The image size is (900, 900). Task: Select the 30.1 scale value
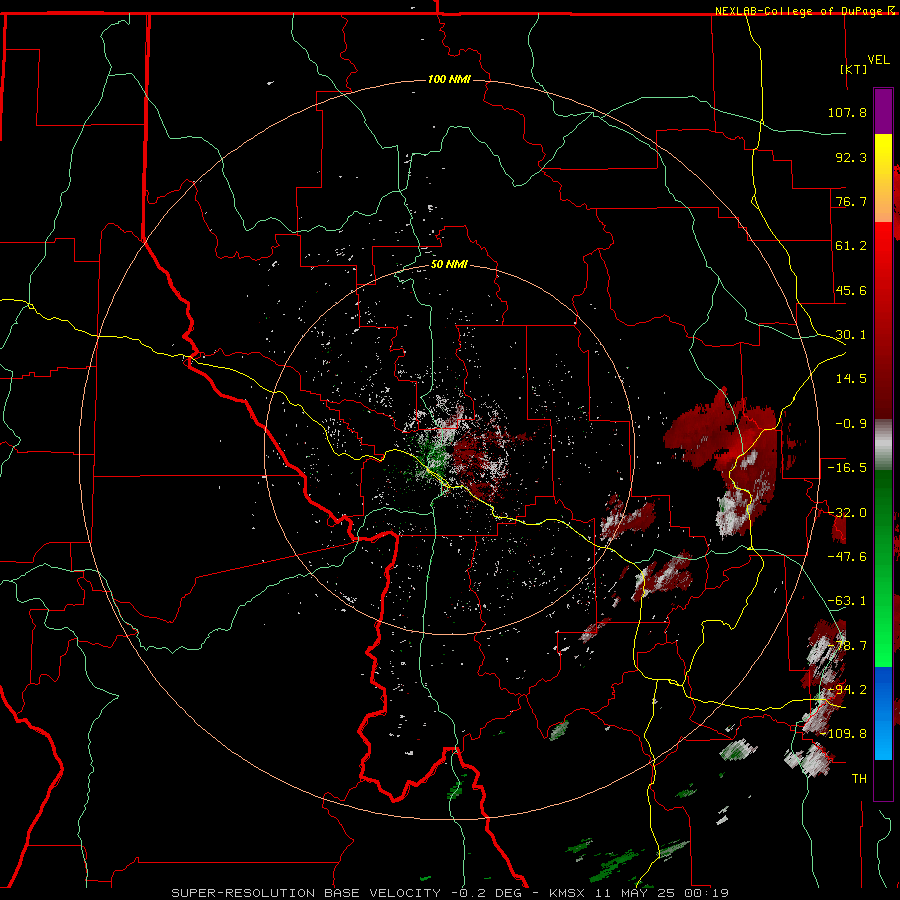pos(851,335)
